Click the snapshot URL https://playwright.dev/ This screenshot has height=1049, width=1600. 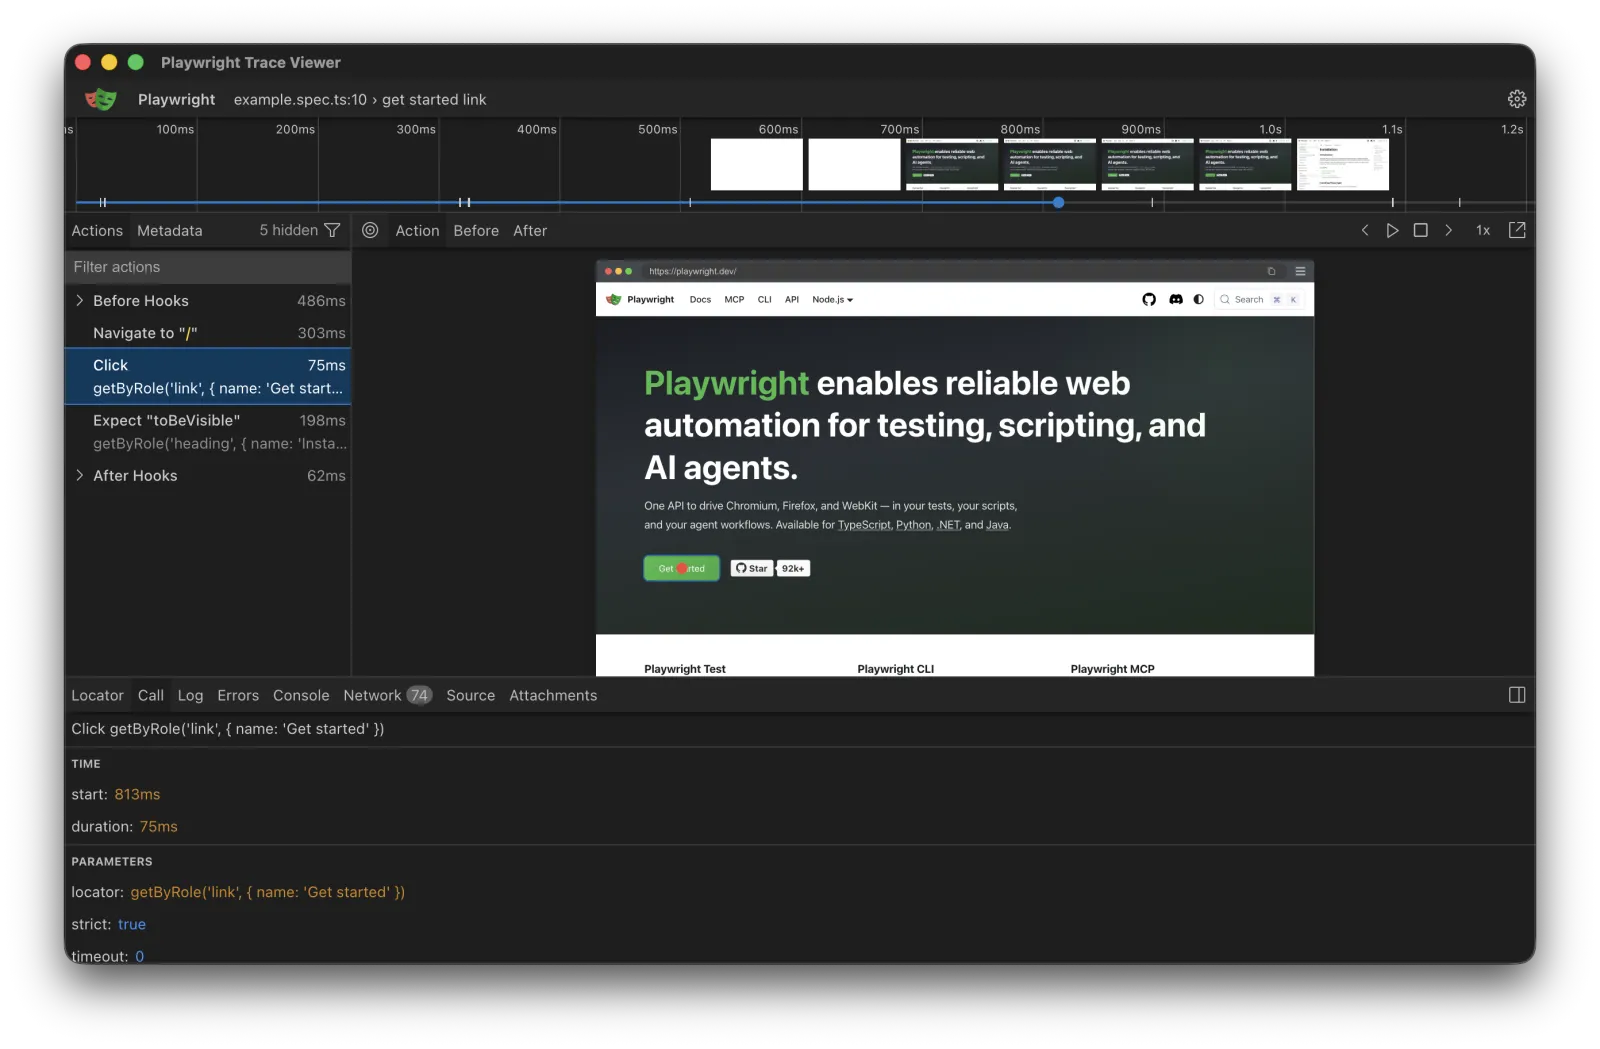click(692, 271)
